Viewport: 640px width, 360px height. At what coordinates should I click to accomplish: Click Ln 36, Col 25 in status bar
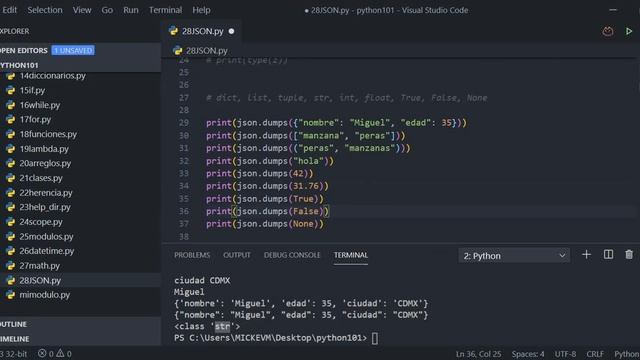(478, 354)
